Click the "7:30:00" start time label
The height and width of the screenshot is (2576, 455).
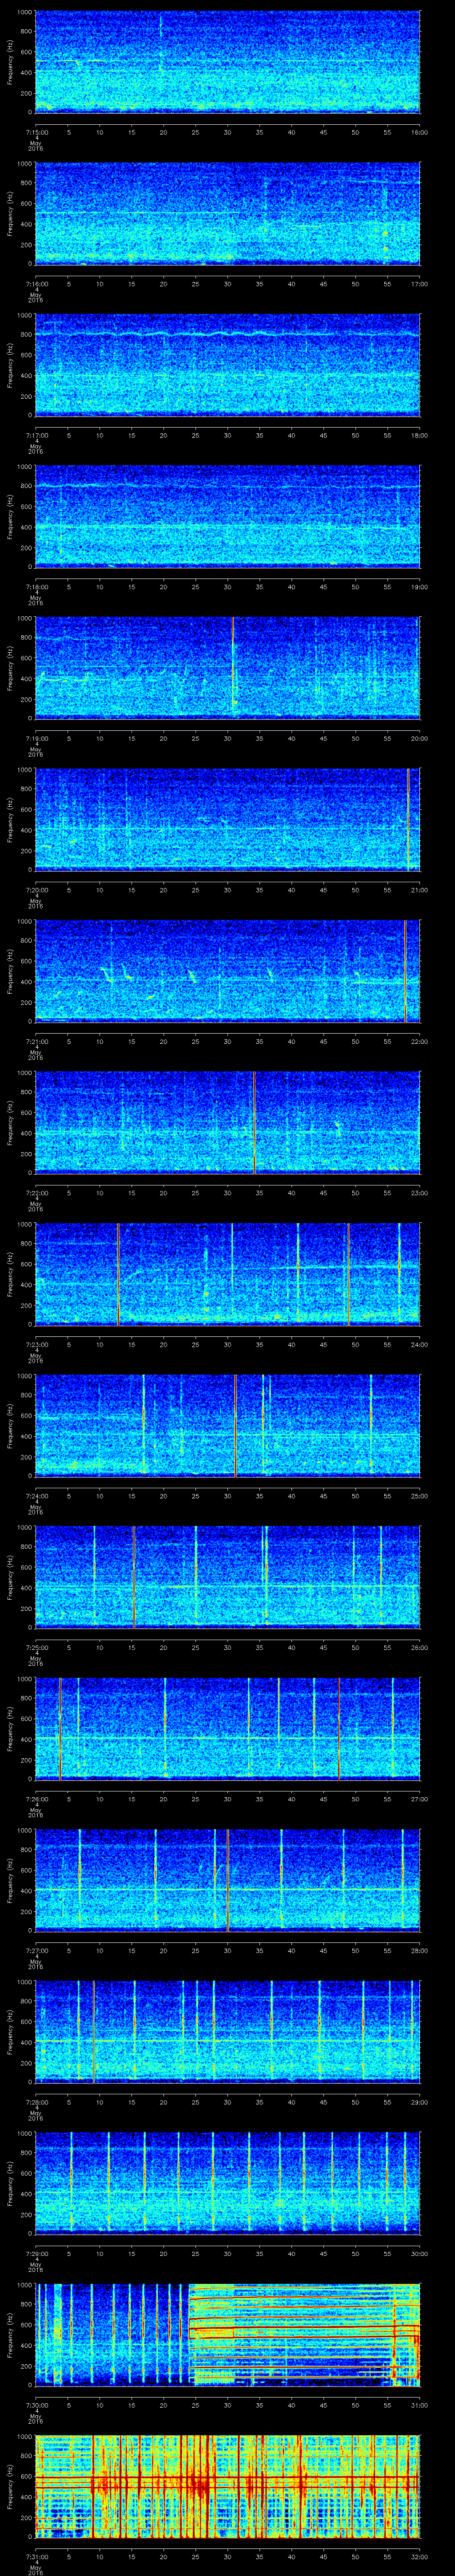click(x=36, y=2404)
